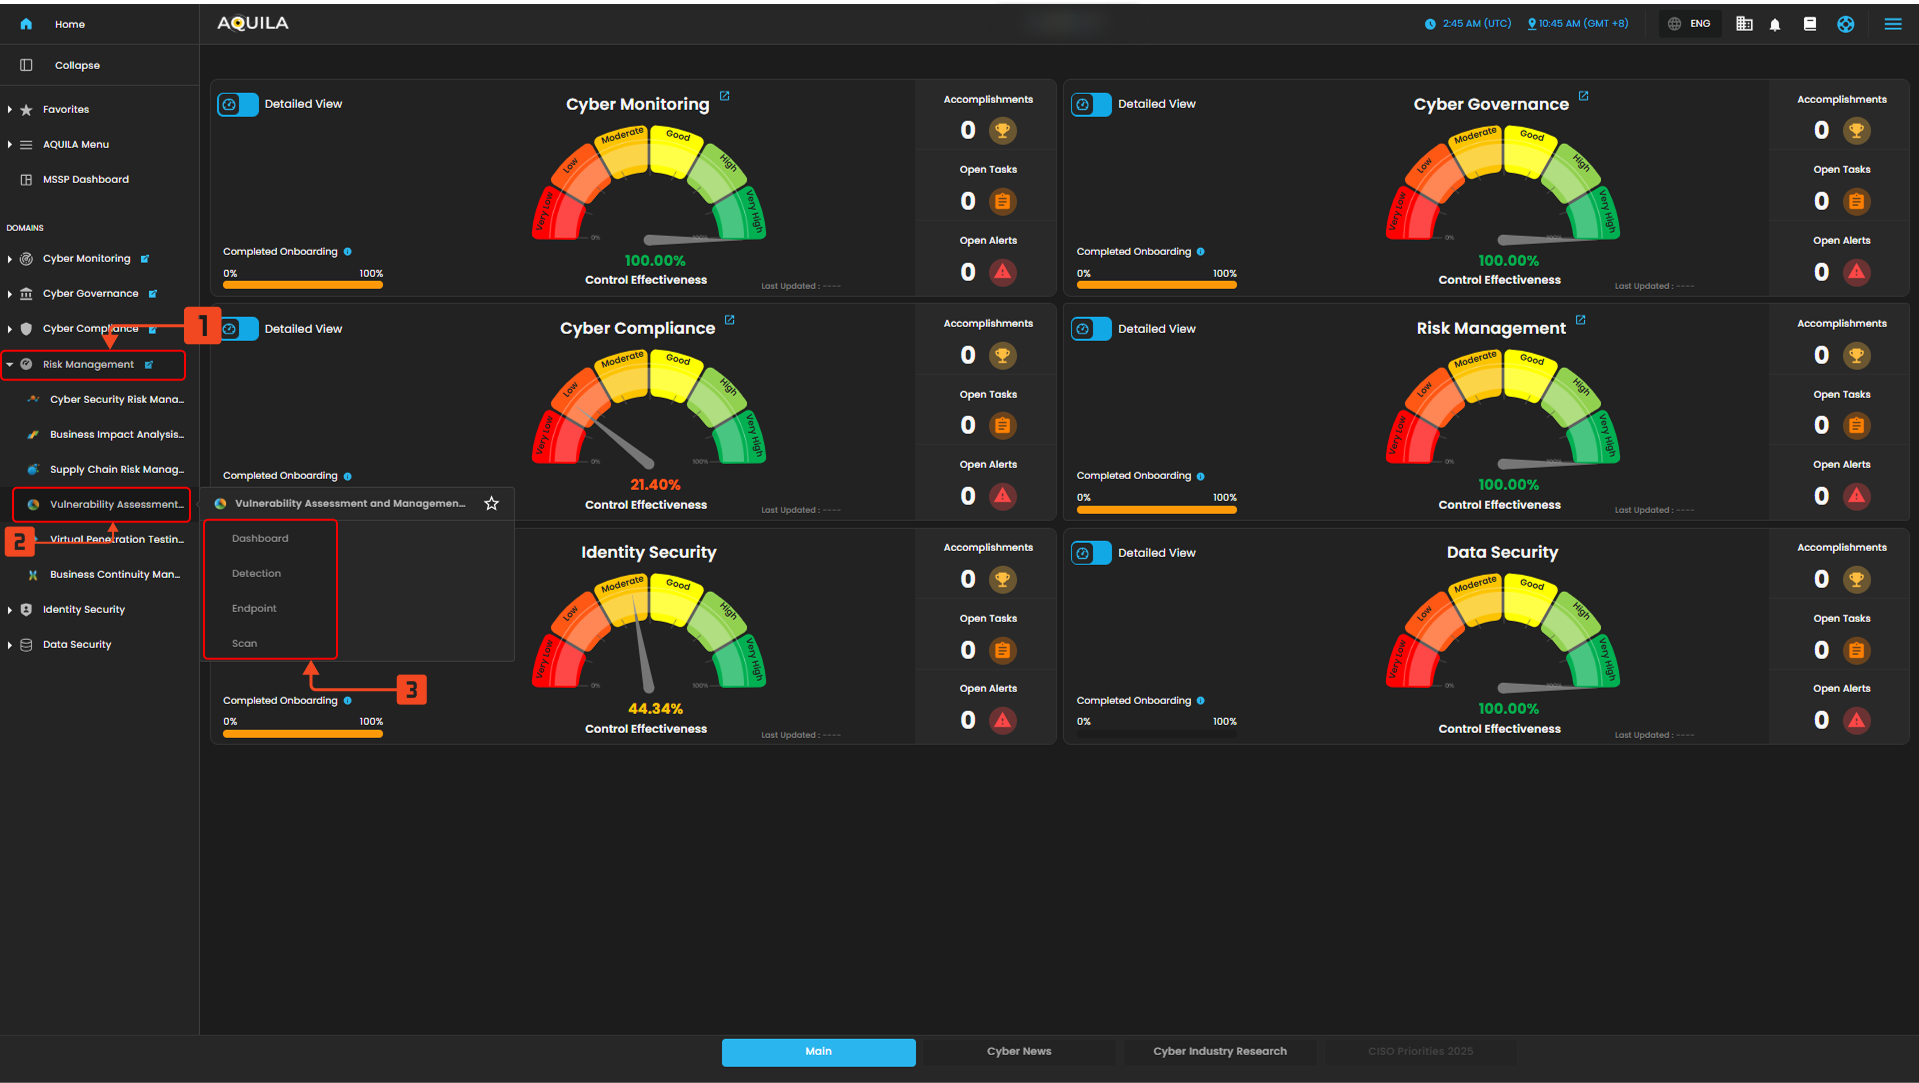The width and height of the screenshot is (1919, 1083).
Task: Click Cyber Monitoring Open Alerts warning icon
Action: (x=1002, y=272)
